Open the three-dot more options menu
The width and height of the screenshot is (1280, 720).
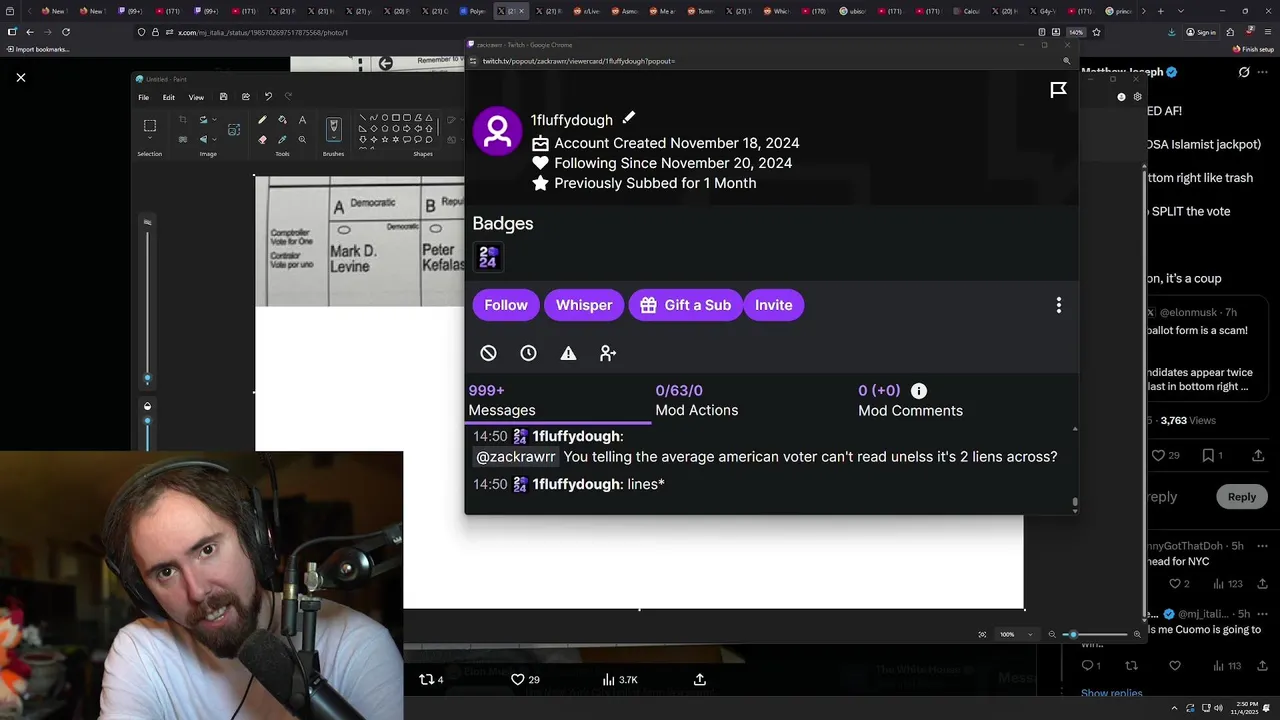(1059, 305)
